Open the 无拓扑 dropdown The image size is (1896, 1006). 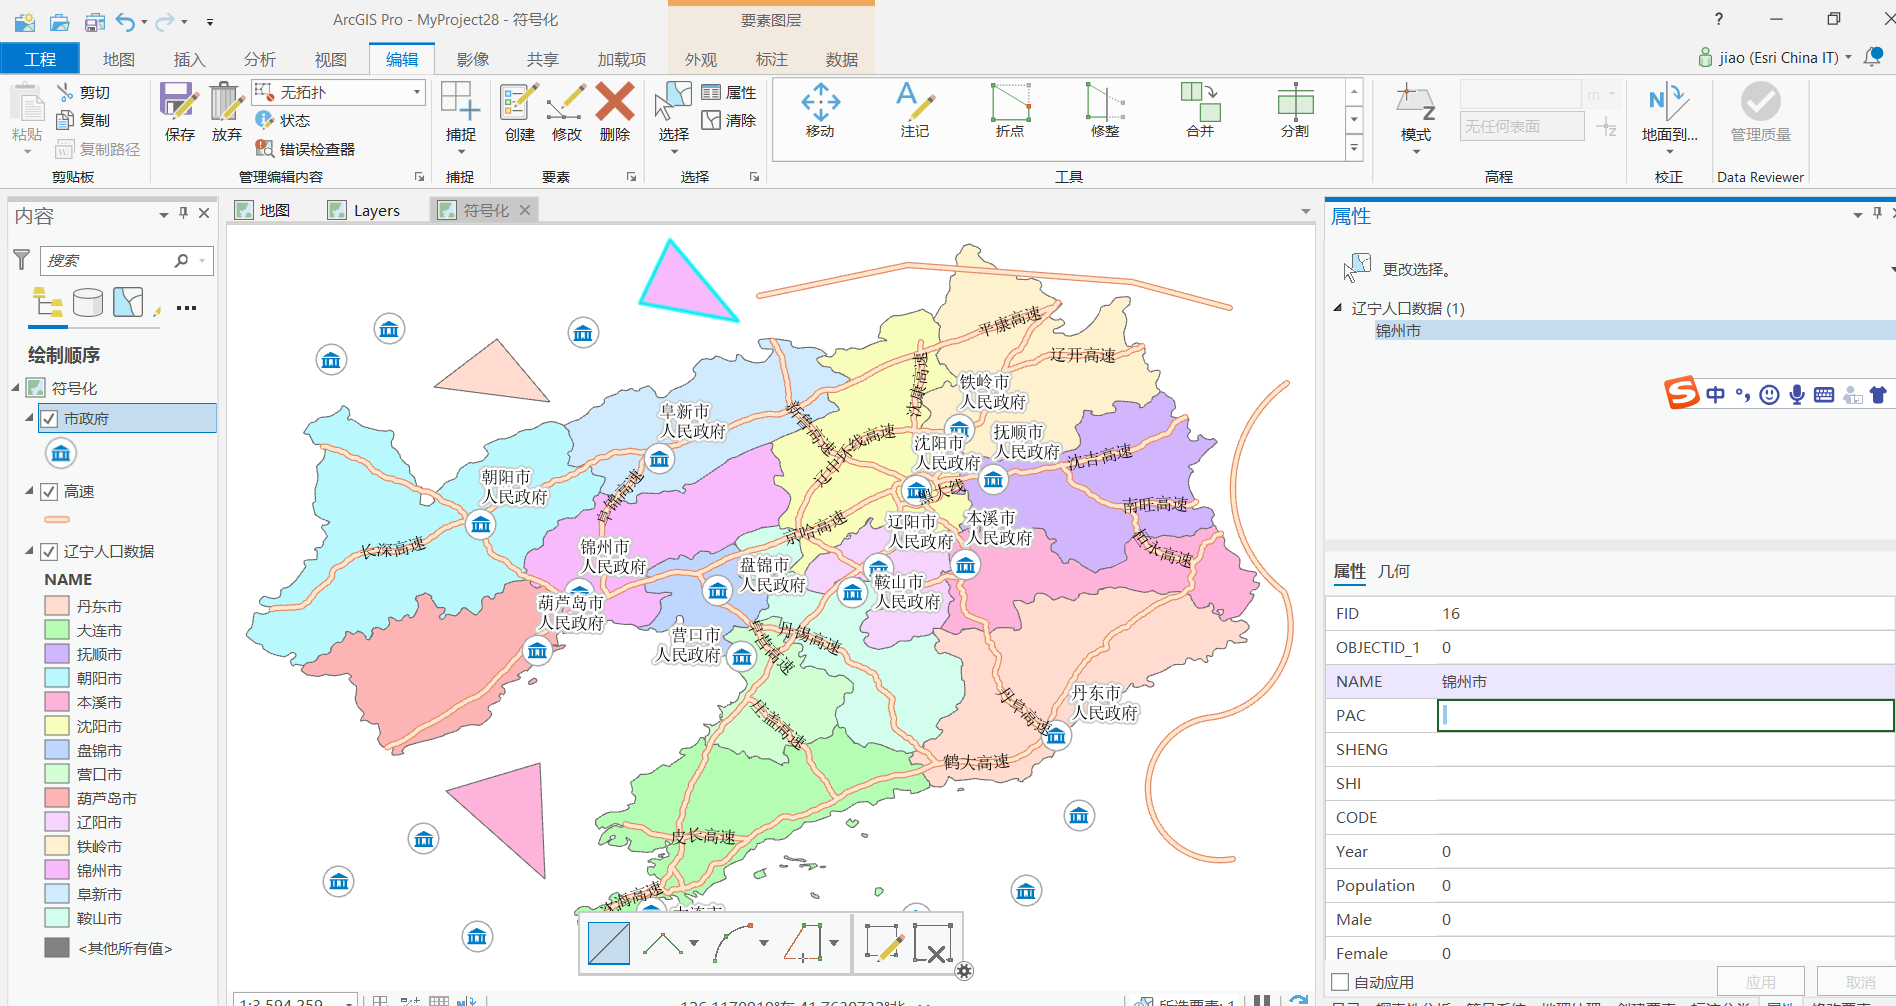(x=415, y=92)
